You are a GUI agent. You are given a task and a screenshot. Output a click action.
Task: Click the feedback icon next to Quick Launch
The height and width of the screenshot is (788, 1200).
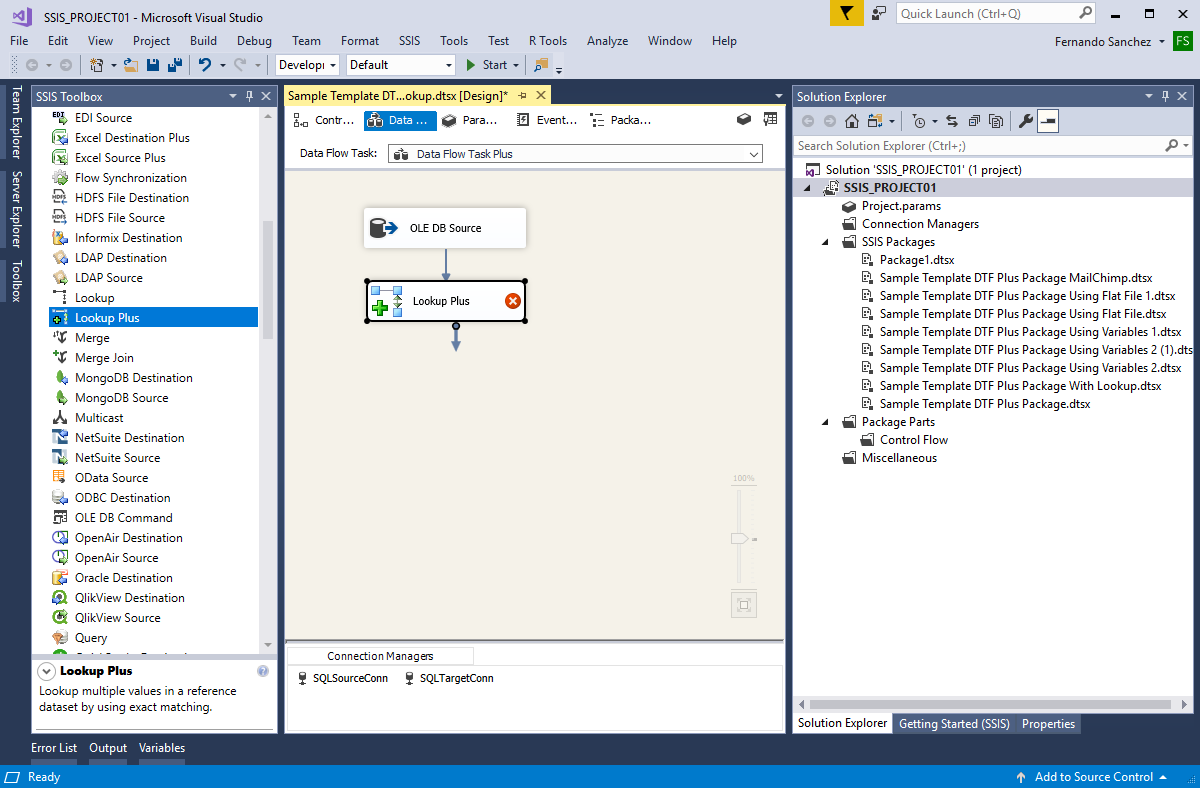(x=879, y=13)
